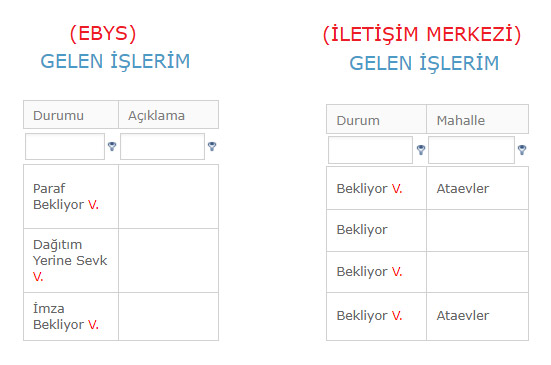Viewport: 551px width, 365px height.
Task: Sort by the Mahalle column header
Action: pyautogui.click(x=478, y=119)
